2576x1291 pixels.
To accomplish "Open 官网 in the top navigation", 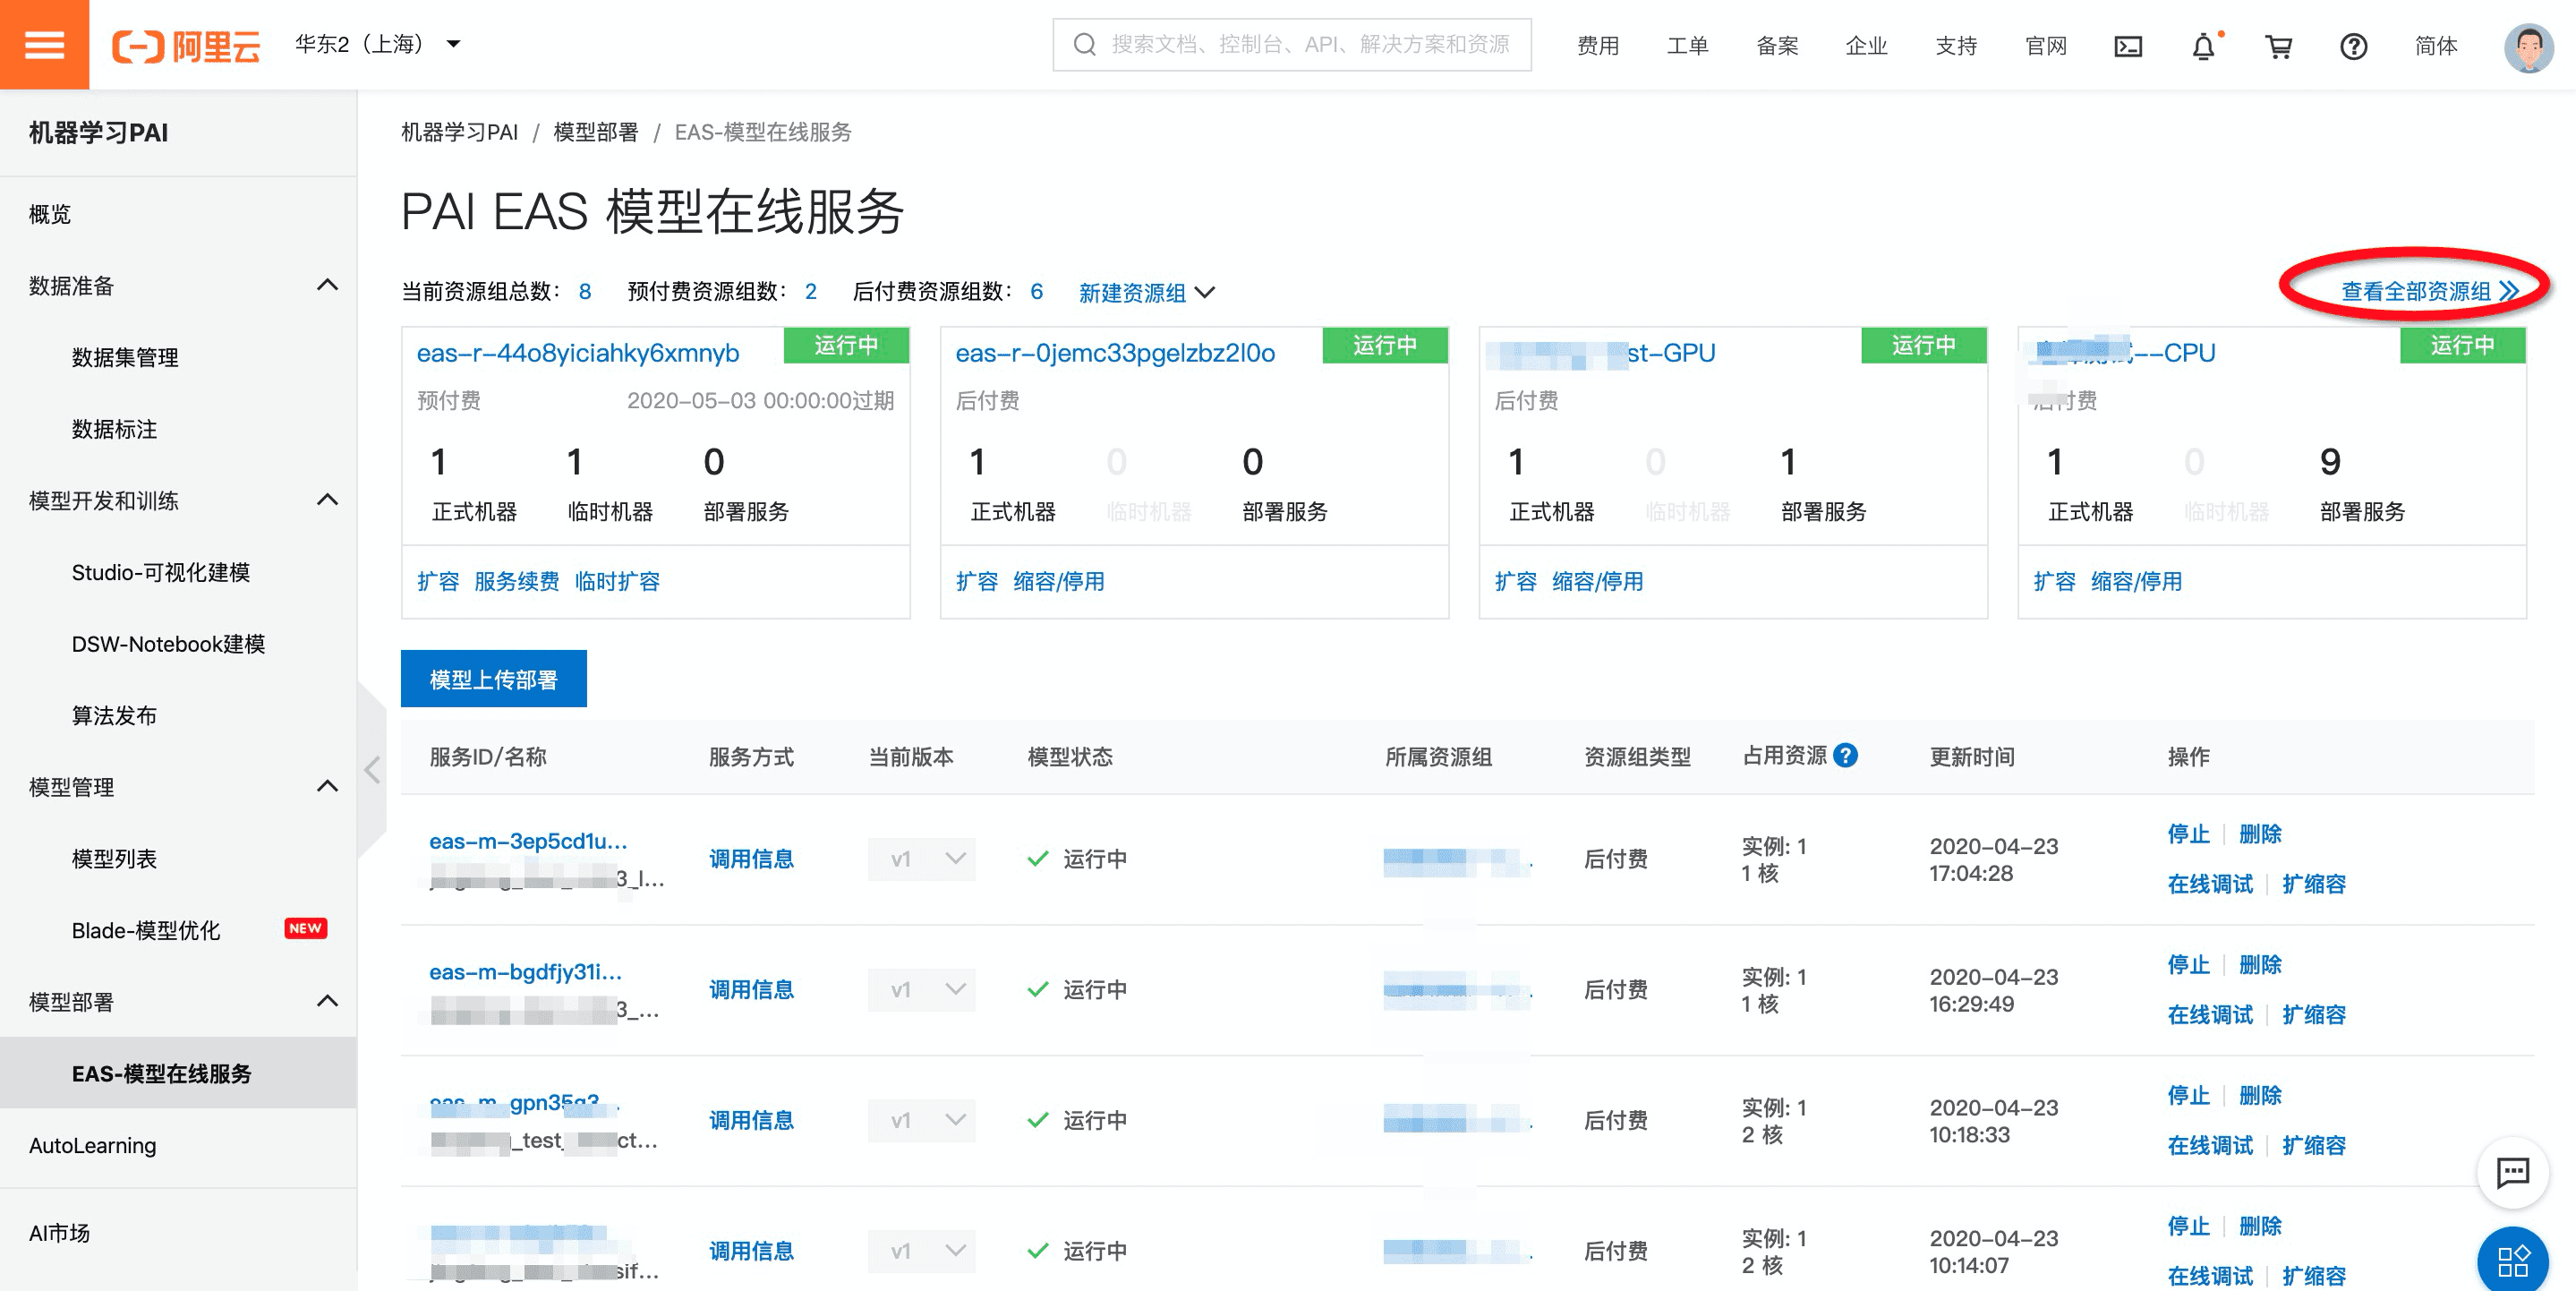I will click(2045, 46).
